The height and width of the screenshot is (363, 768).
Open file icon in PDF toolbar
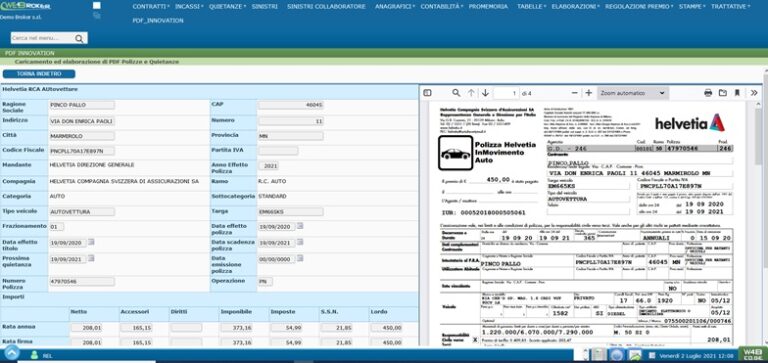(722, 93)
